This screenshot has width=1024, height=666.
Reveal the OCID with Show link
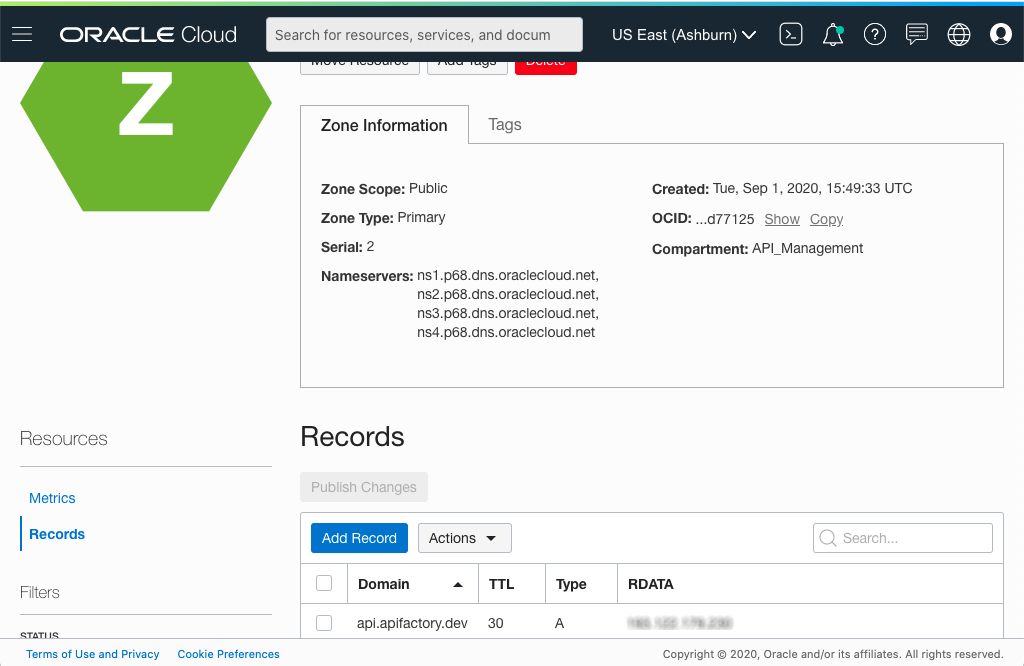pyautogui.click(x=781, y=218)
